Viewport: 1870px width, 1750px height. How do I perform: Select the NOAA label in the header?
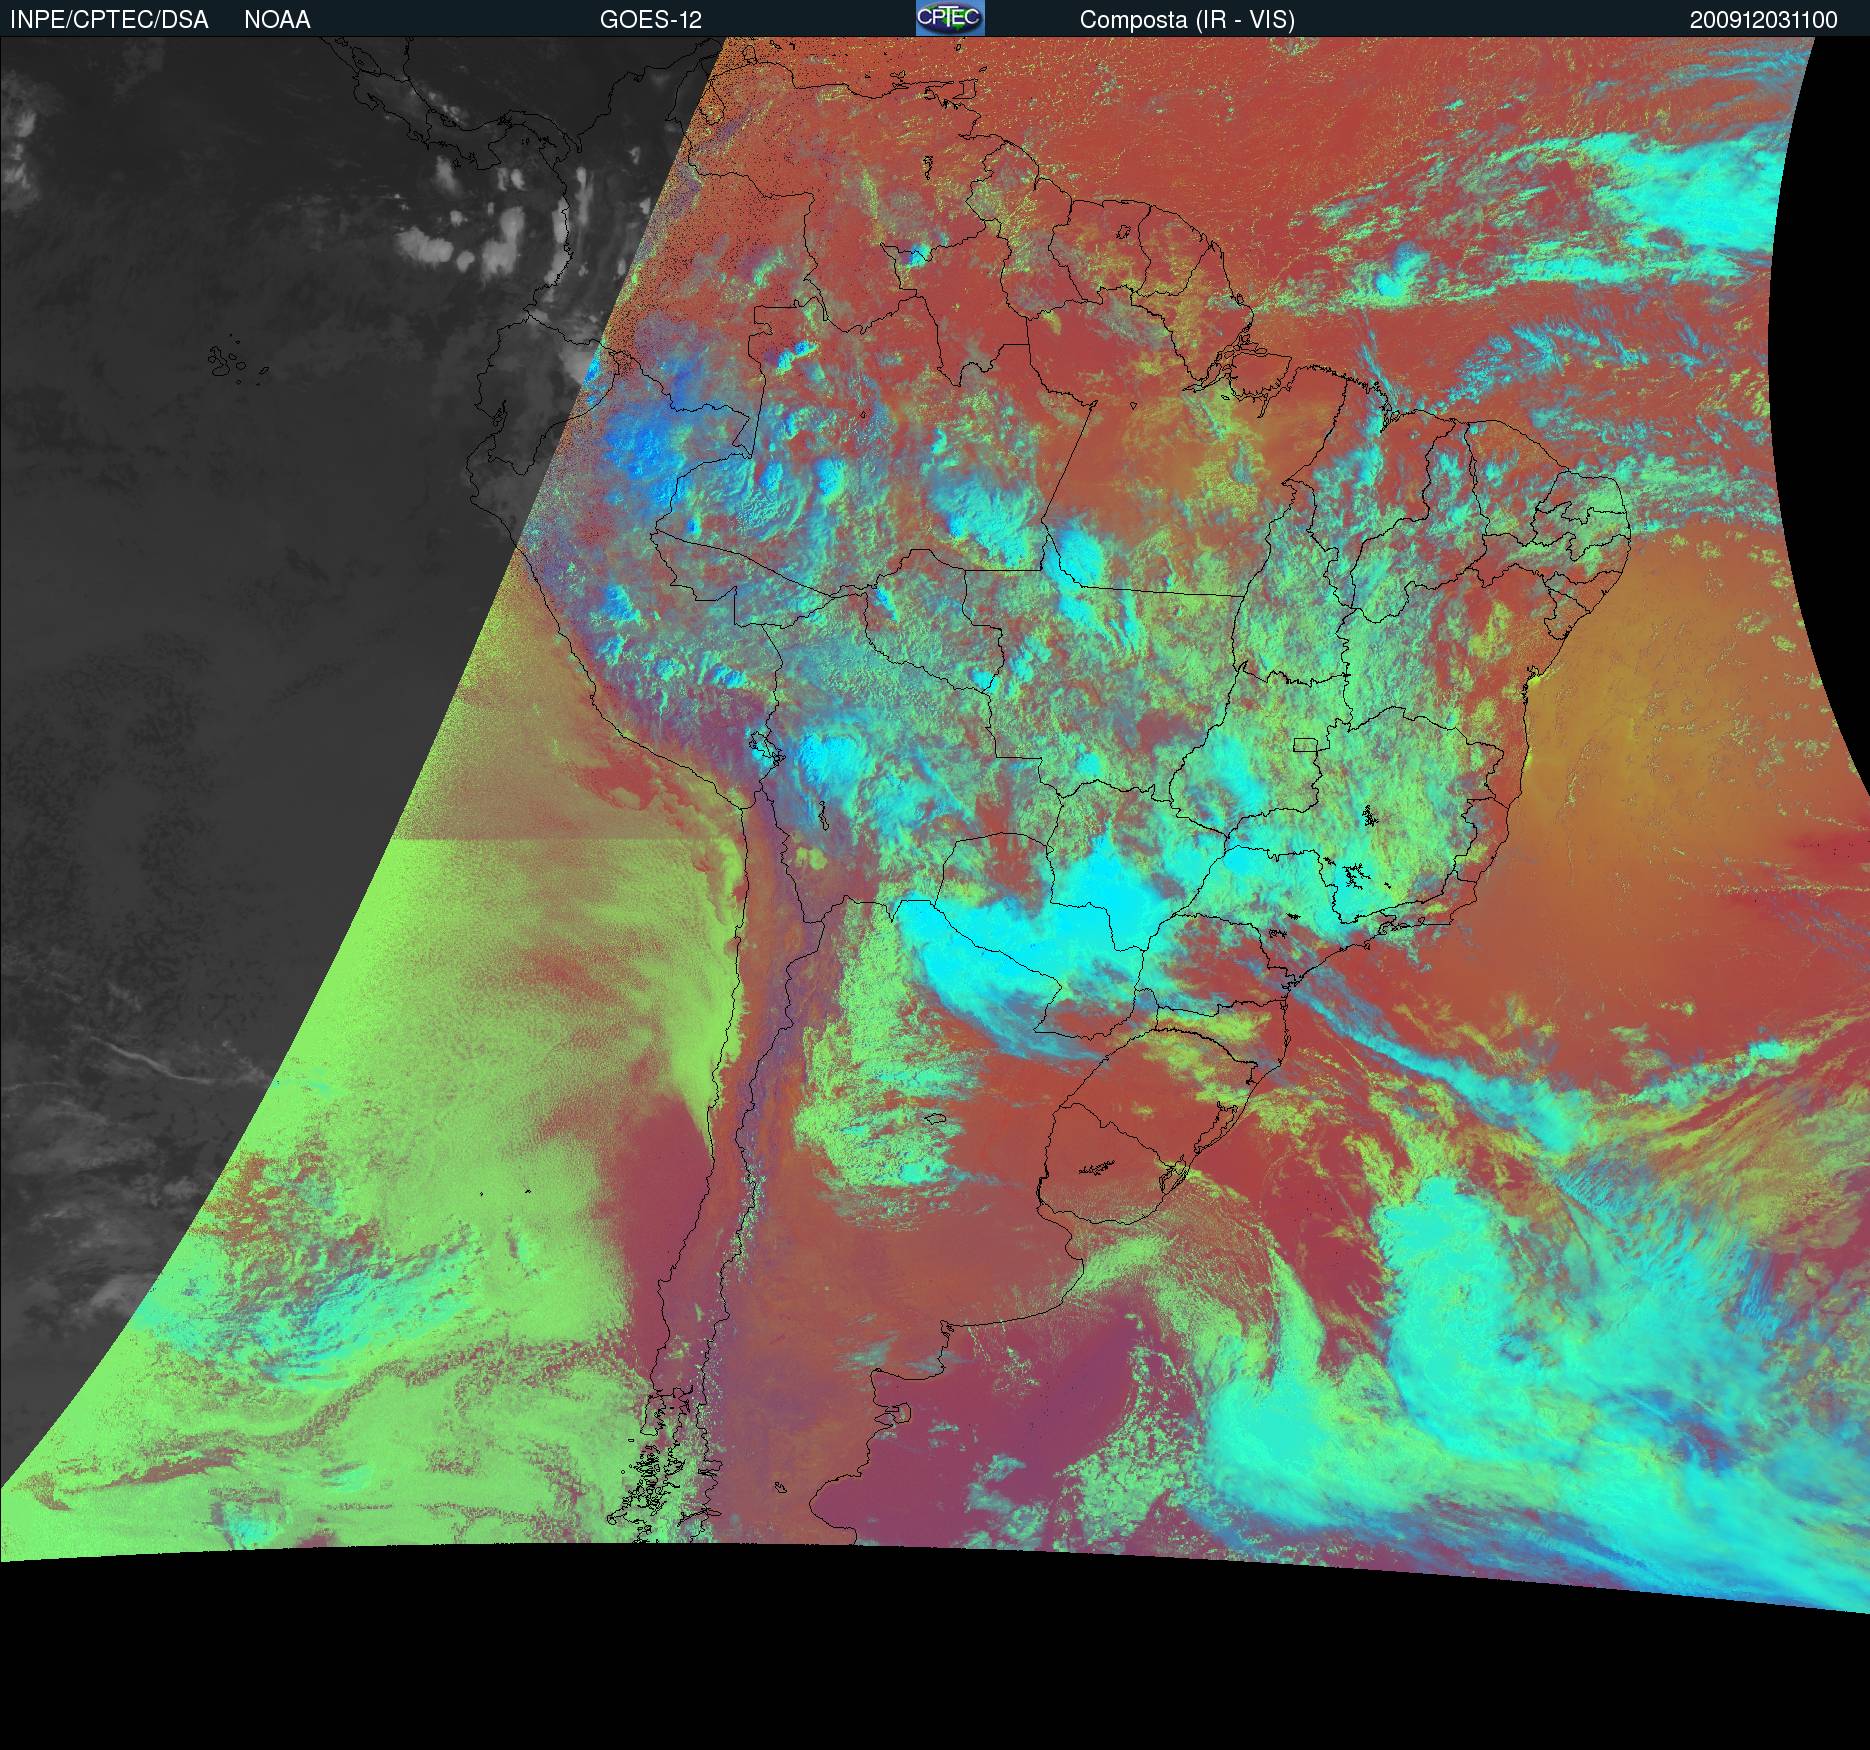point(277,20)
